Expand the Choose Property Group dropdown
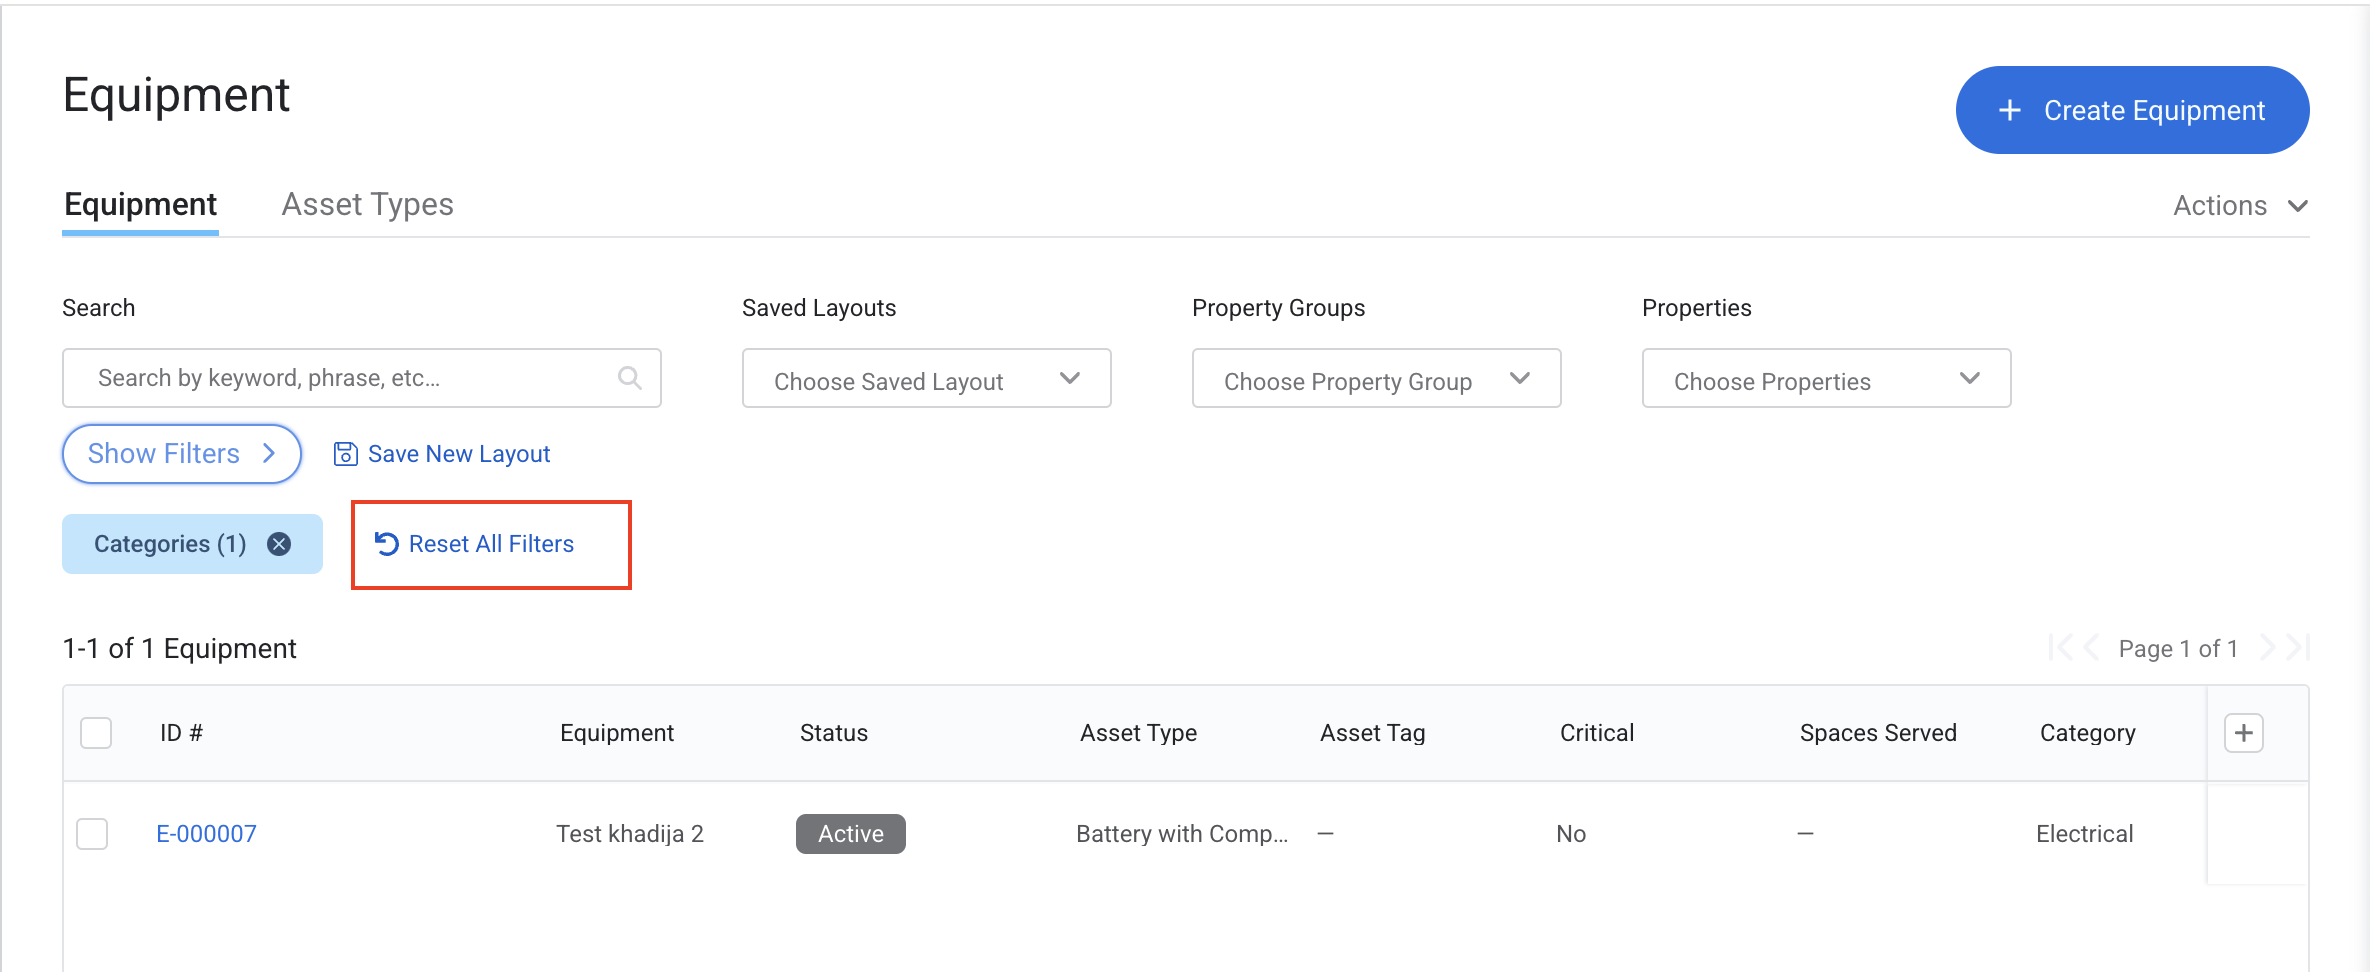Screen dimensions: 2370x972 click(x=1376, y=379)
